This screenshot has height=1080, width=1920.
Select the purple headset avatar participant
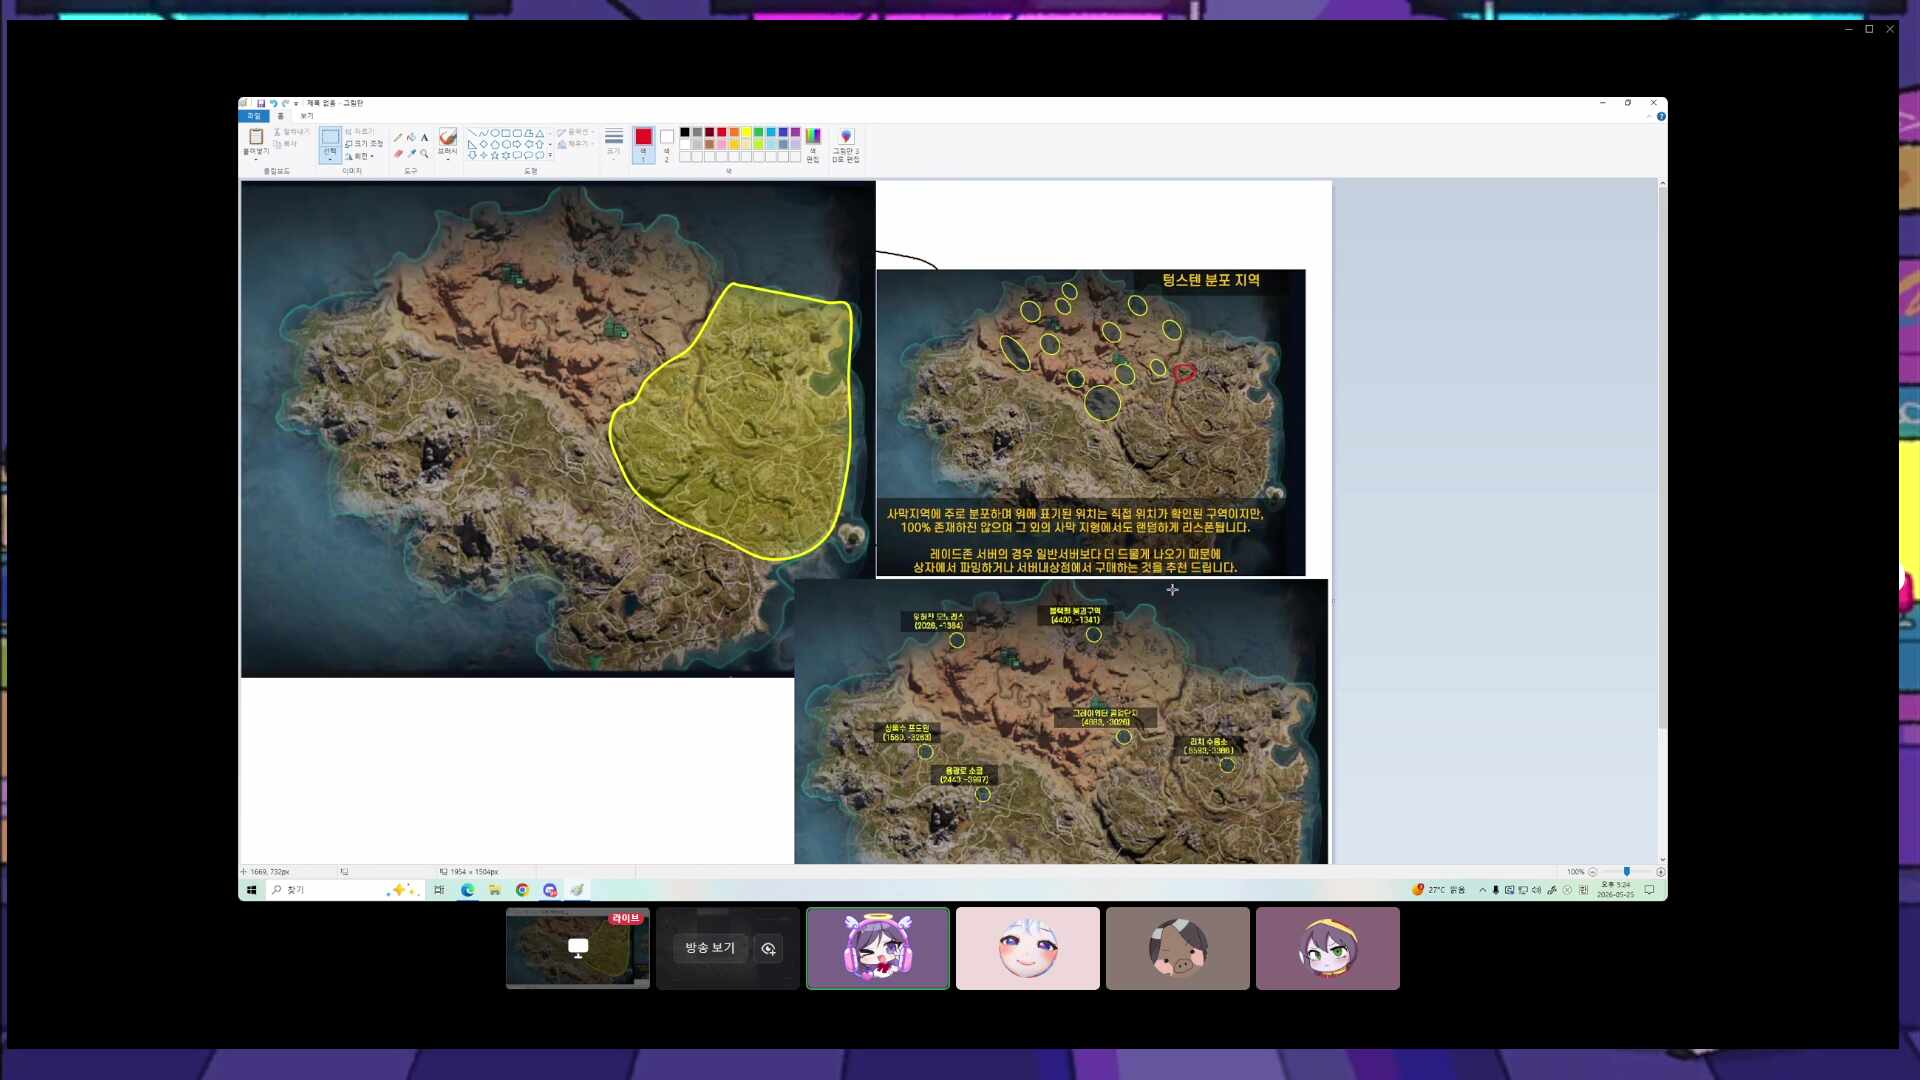(x=878, y=948)
